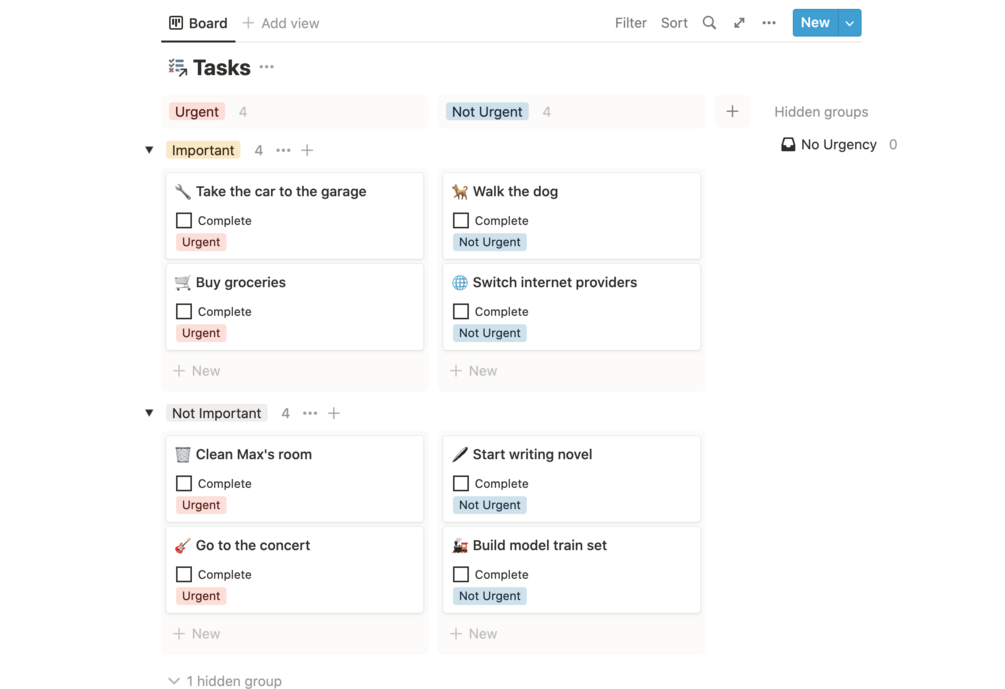Open the dropdown arrow next to New button
The width and height of the screenshot is (1005, 689).
pyautogui.click(x=849, y=23)
